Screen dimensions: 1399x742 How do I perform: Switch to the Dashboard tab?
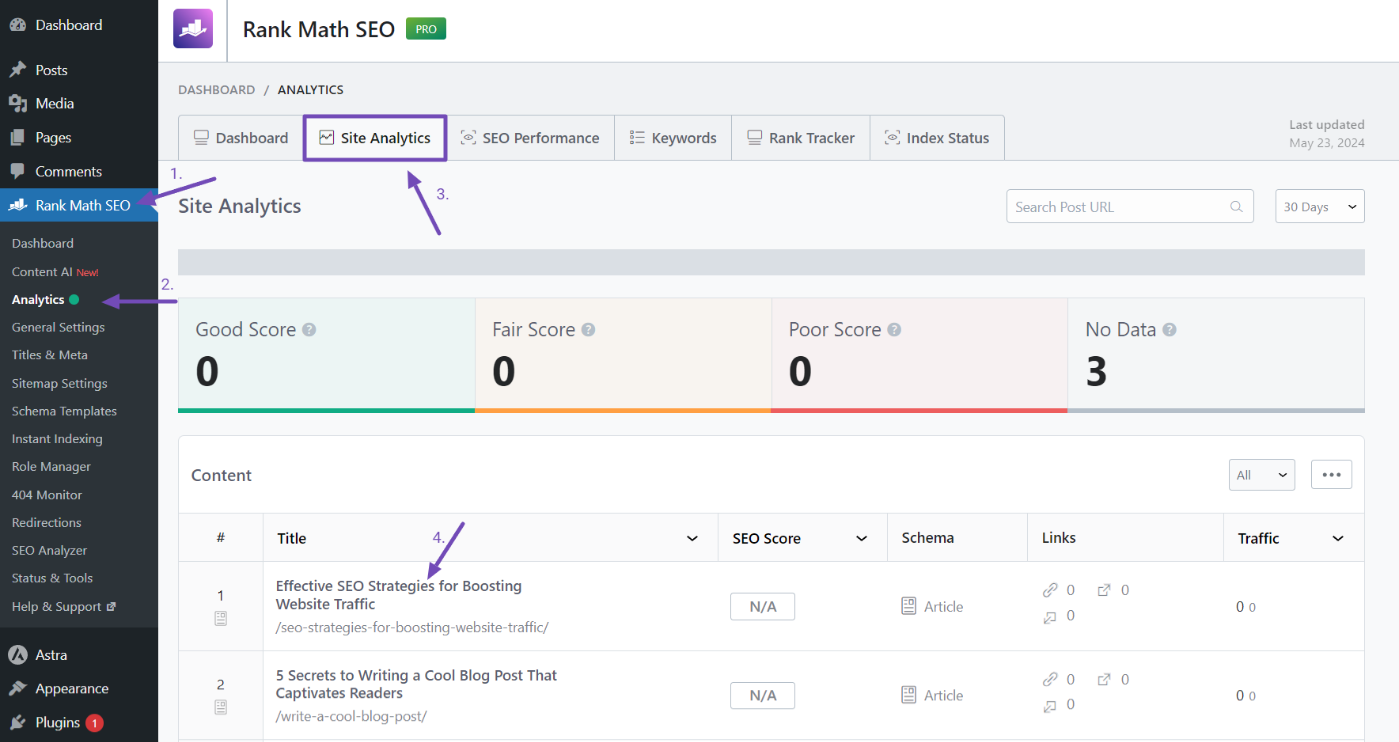click(x=240, y=138)
